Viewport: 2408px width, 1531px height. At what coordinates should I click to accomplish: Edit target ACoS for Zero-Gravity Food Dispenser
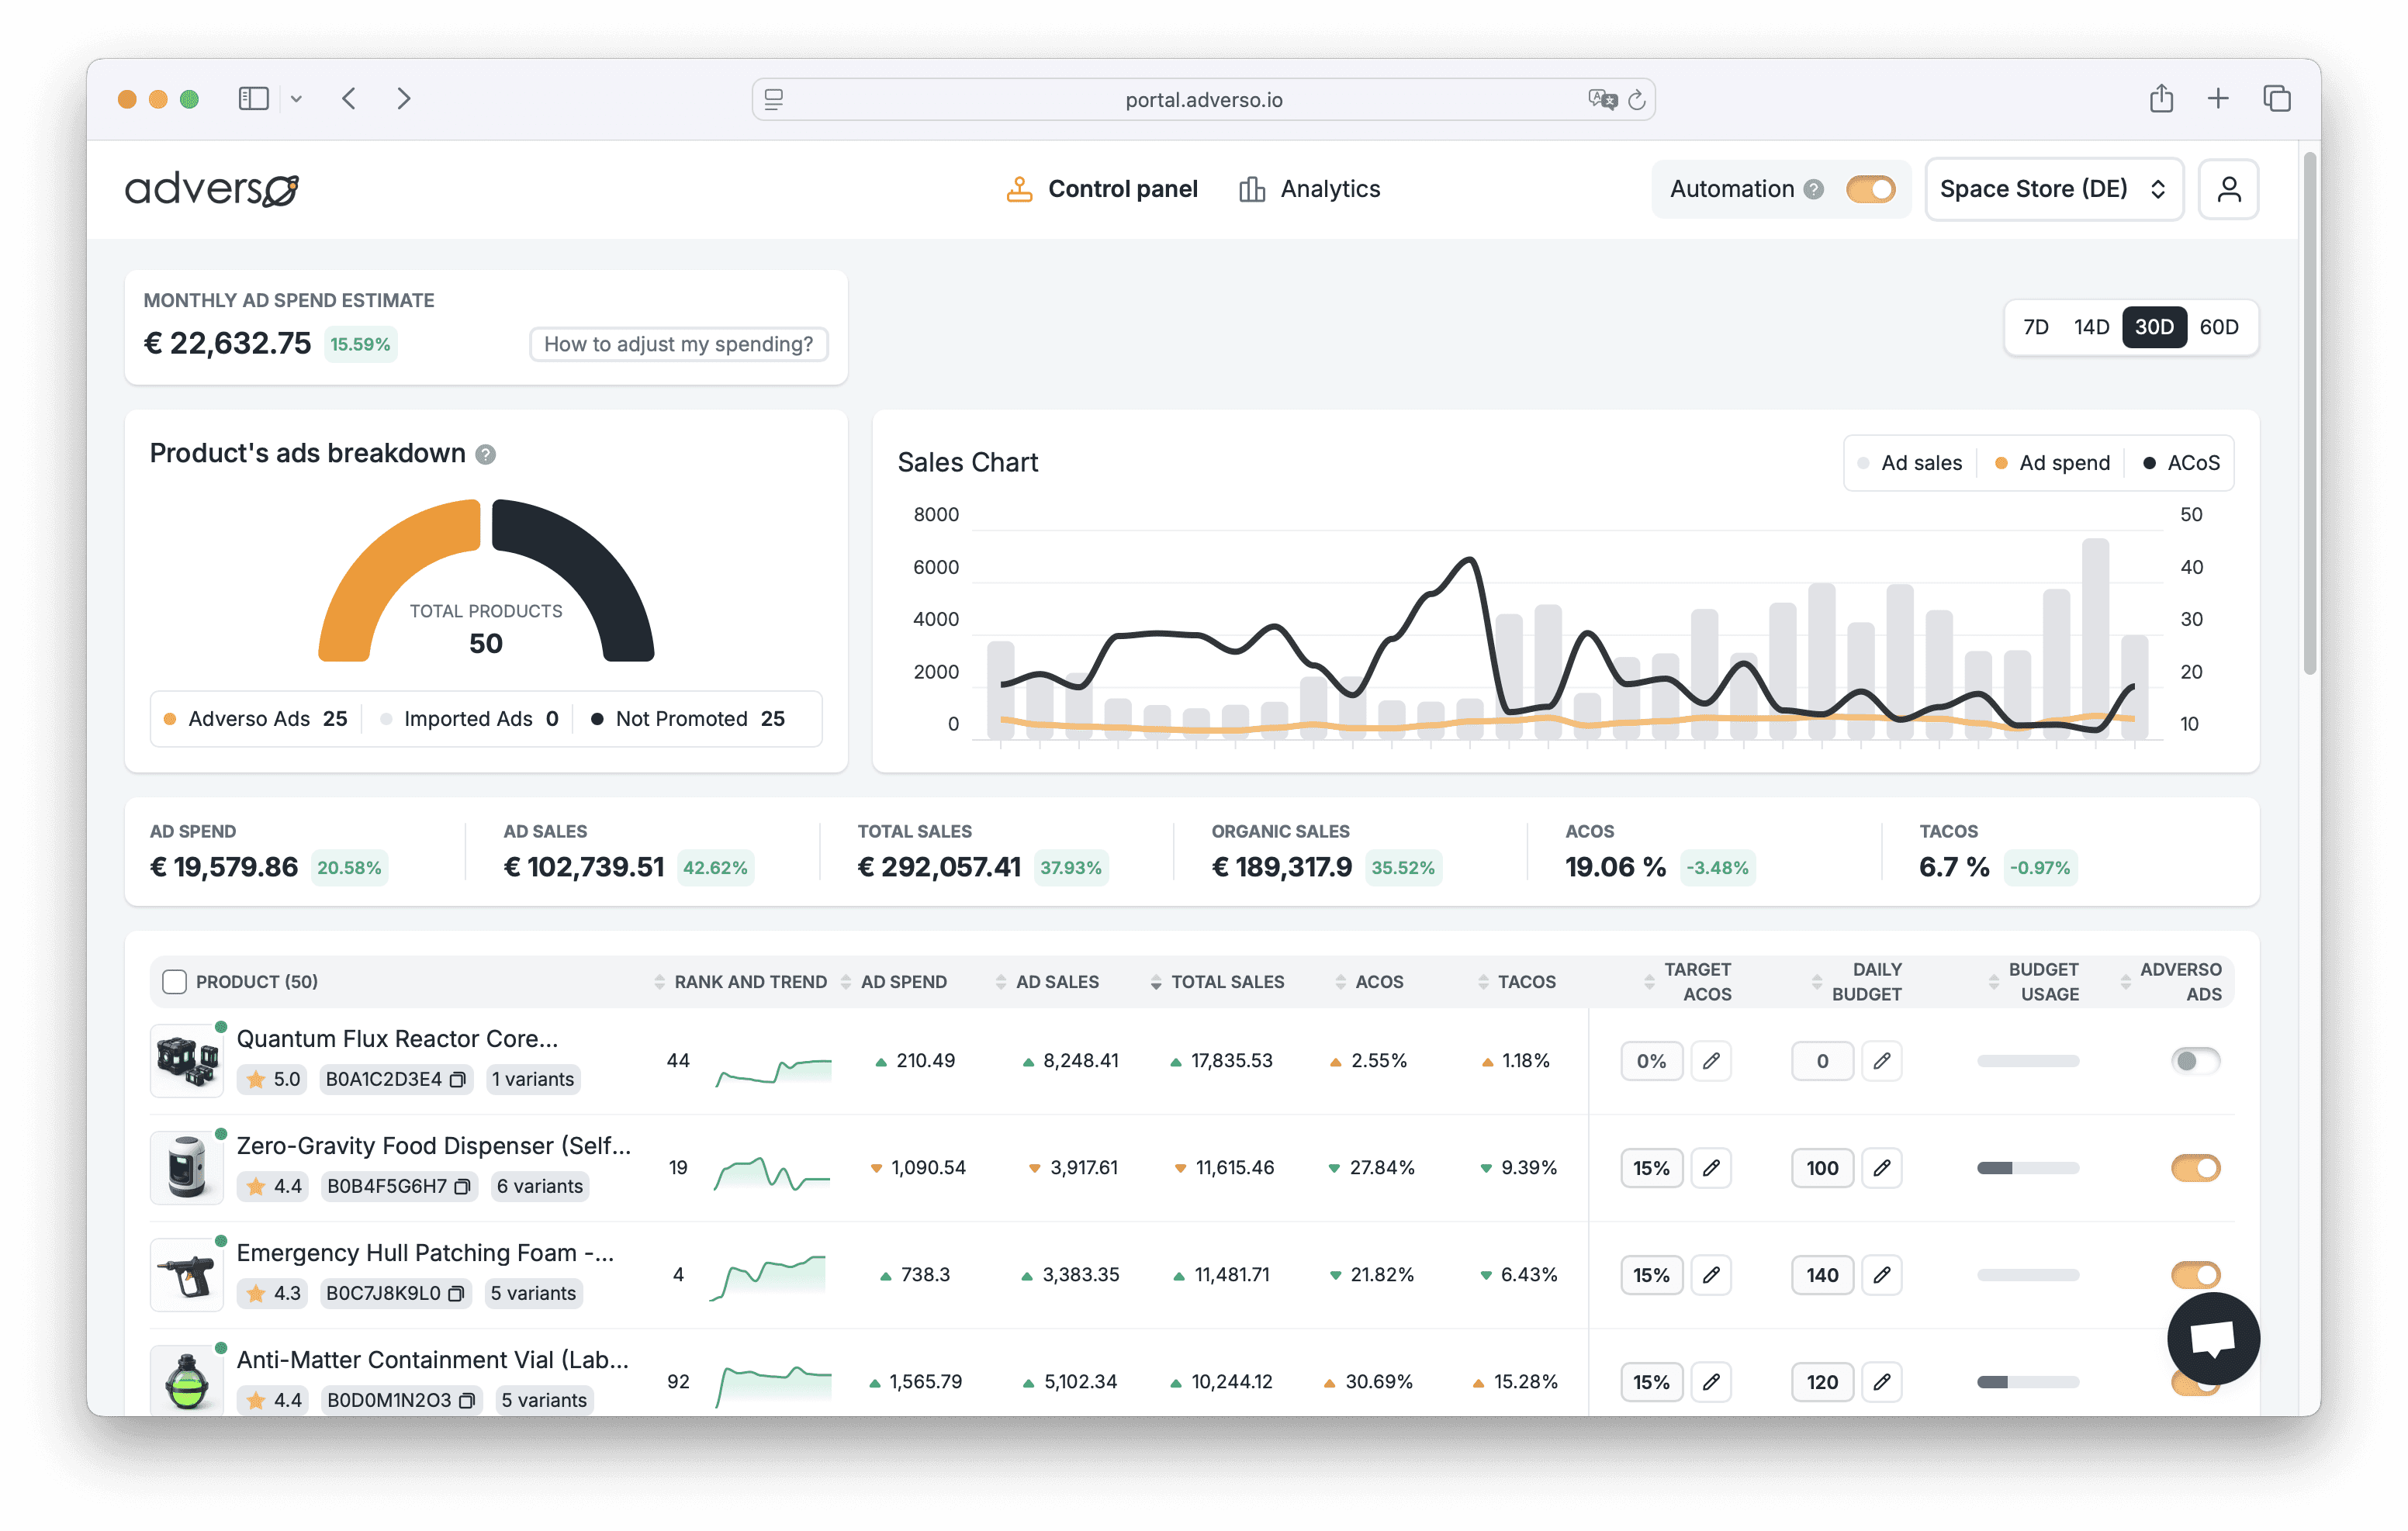1711,1167
